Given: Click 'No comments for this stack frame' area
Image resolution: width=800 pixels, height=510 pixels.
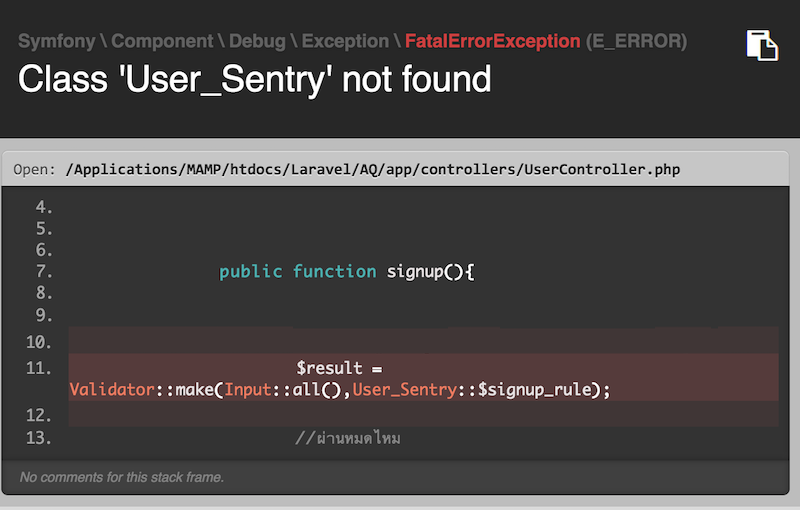Looking at the screenshot, I should (121, 477).
